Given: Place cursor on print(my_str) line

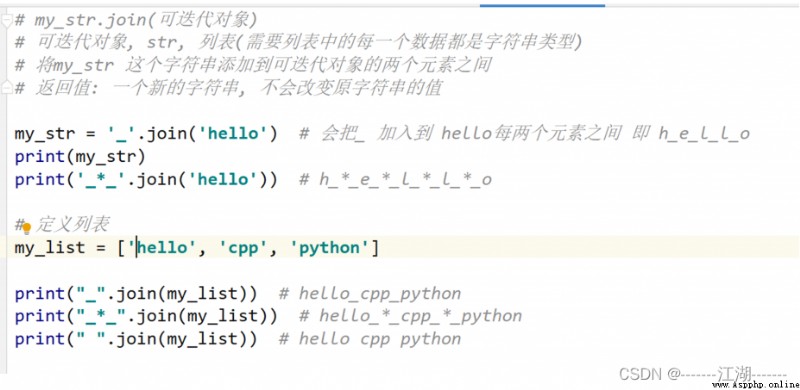Looking at the screenshot, I should 80,157.
